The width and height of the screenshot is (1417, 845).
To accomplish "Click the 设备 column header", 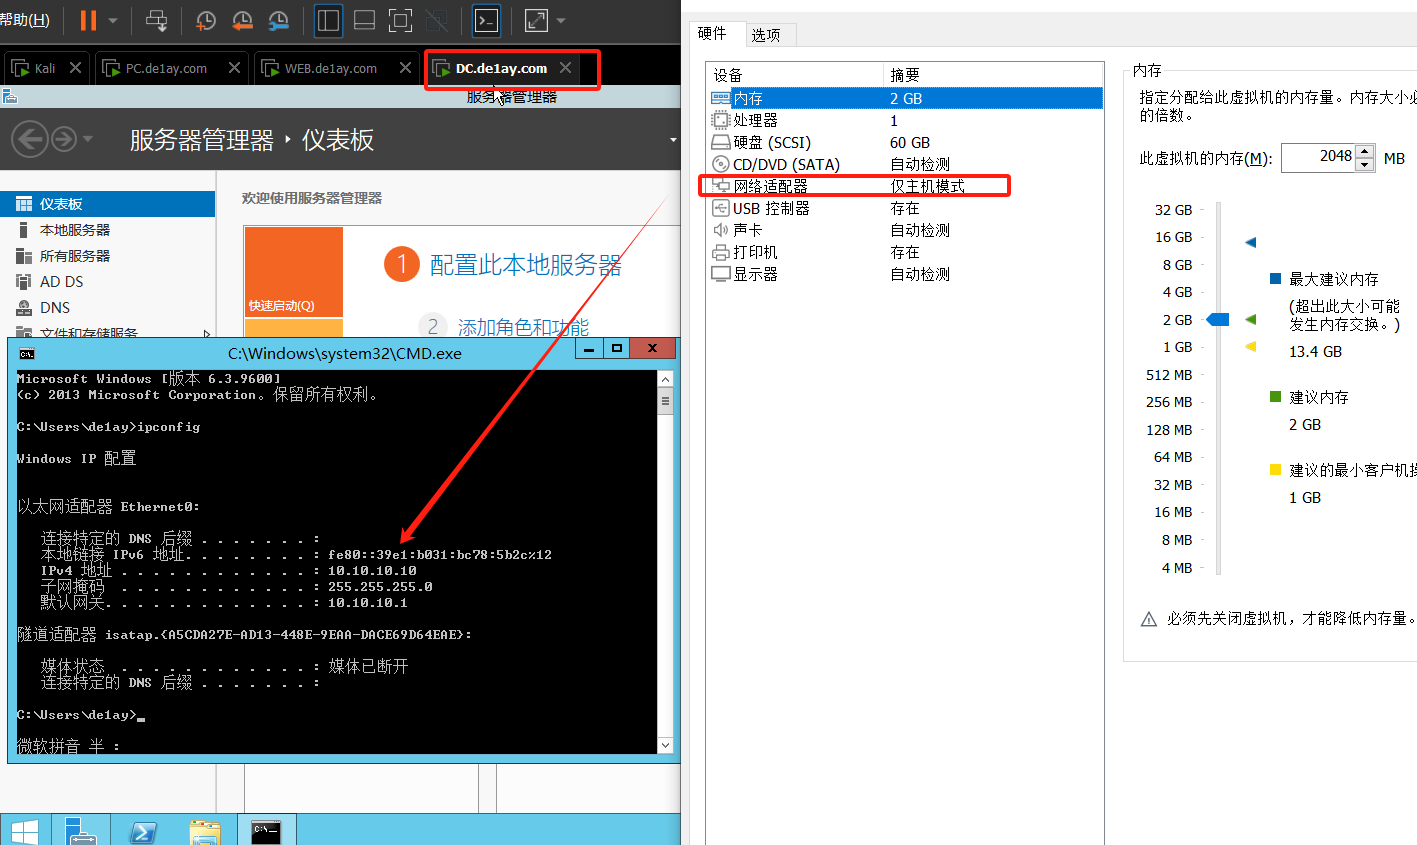I will [x=795, y=75].
